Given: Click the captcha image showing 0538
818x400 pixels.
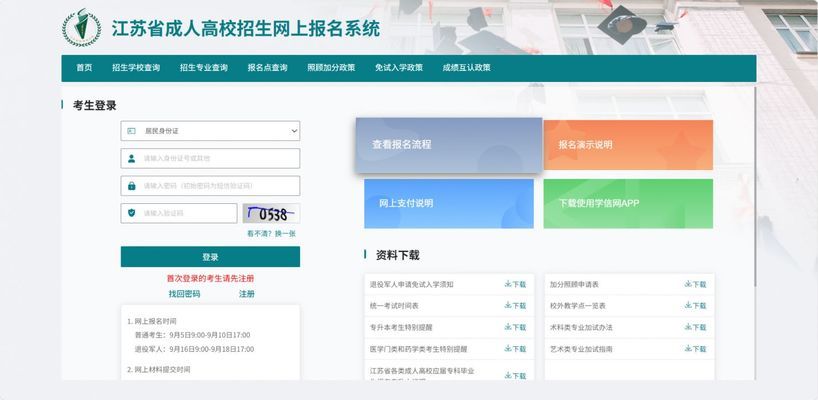Looking at the screenshot, I should [271, 213].
